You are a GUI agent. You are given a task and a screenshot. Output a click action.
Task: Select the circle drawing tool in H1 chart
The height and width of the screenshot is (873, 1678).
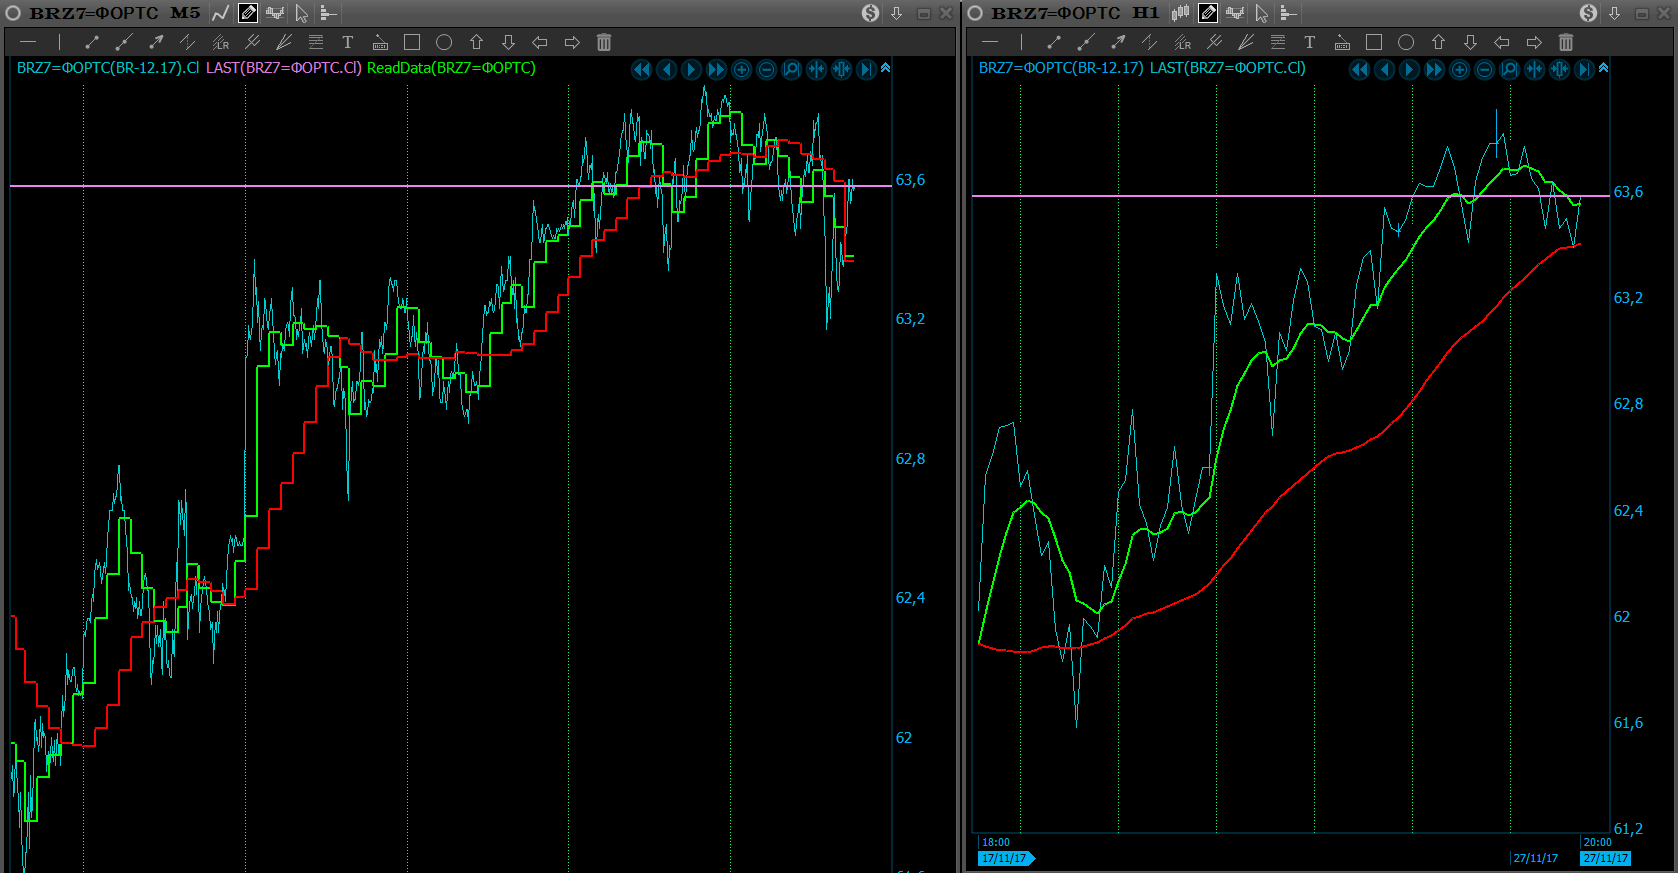pos(1406,42)
